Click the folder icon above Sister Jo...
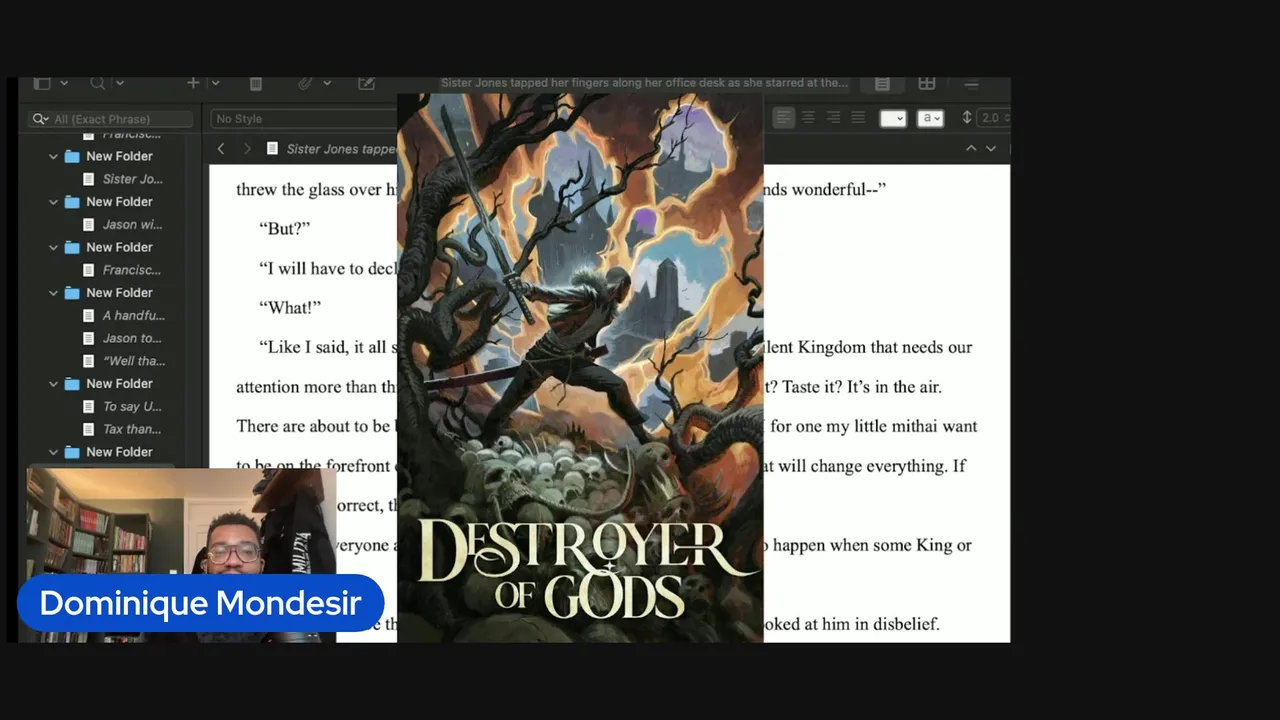Viewport: 1280px width, 720px height. [72, 157]
